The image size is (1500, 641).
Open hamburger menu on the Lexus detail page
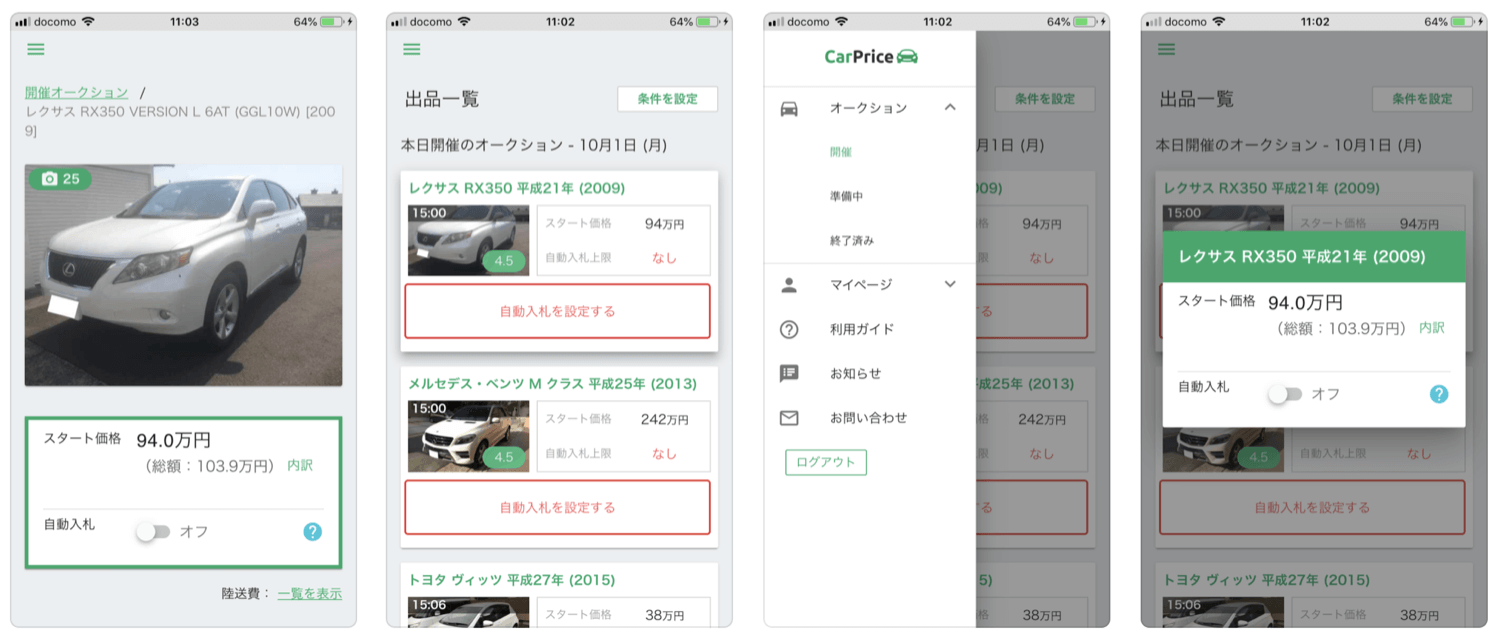tap(36, 50)
